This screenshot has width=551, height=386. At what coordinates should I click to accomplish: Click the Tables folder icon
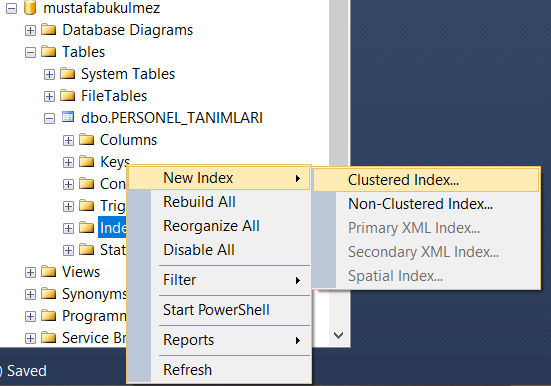pos(48,51)
